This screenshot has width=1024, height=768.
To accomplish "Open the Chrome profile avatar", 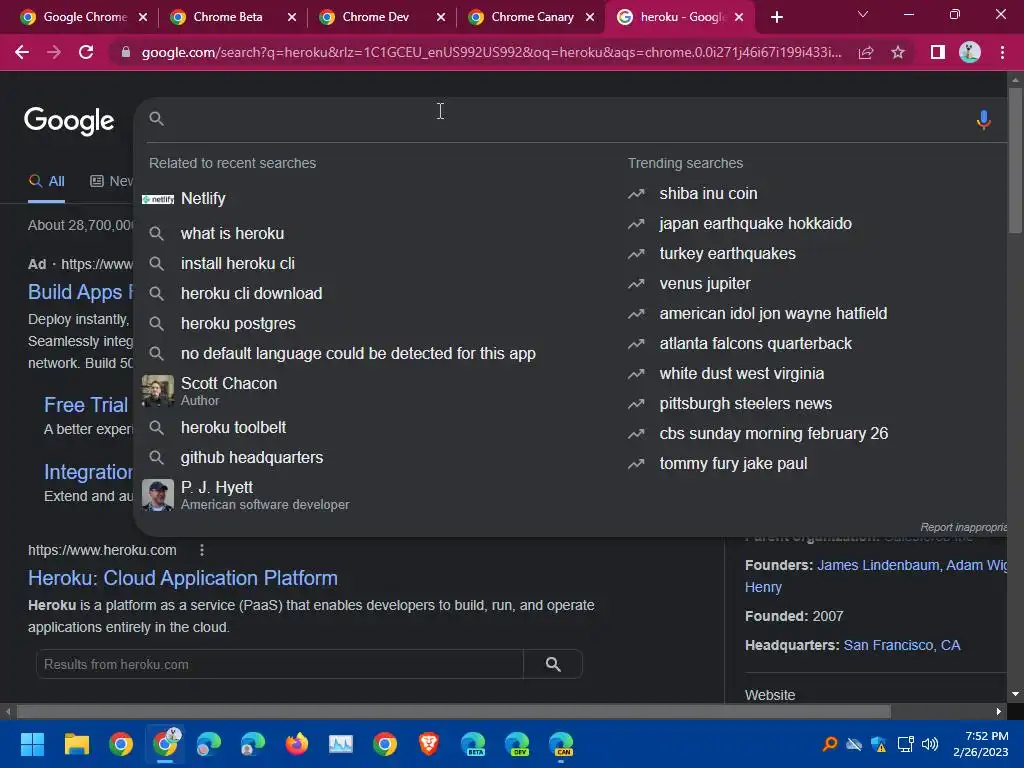I will pos(970,52).
